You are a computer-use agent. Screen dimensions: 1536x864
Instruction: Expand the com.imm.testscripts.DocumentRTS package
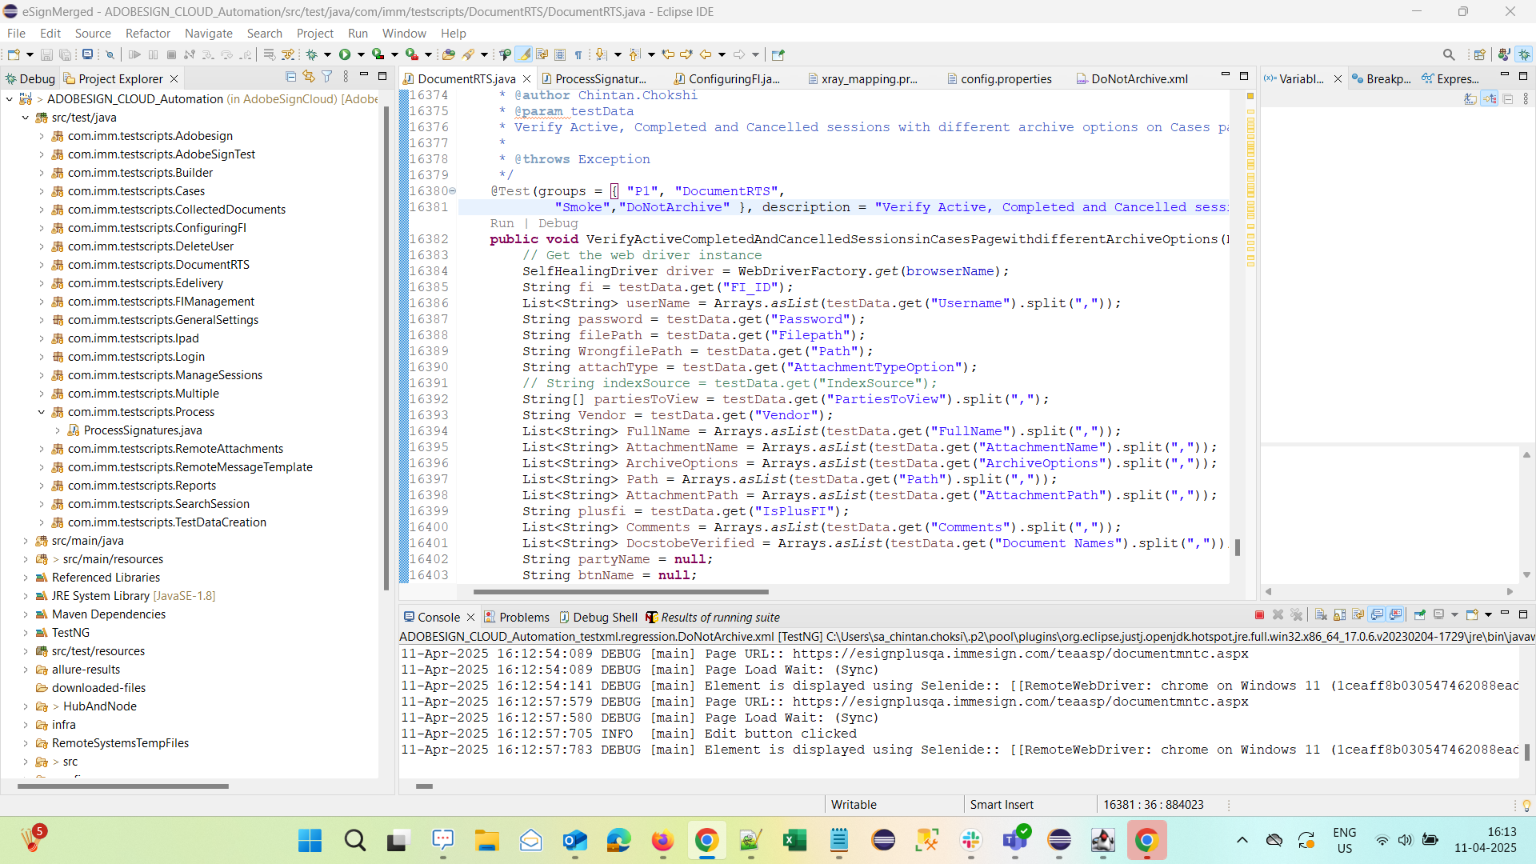pyautogui.click(x=41, y=265)
